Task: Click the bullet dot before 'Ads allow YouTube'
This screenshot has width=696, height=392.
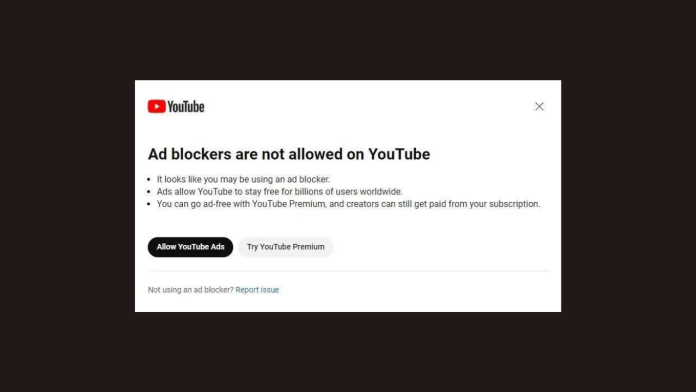Action: (x=149, y=192)
